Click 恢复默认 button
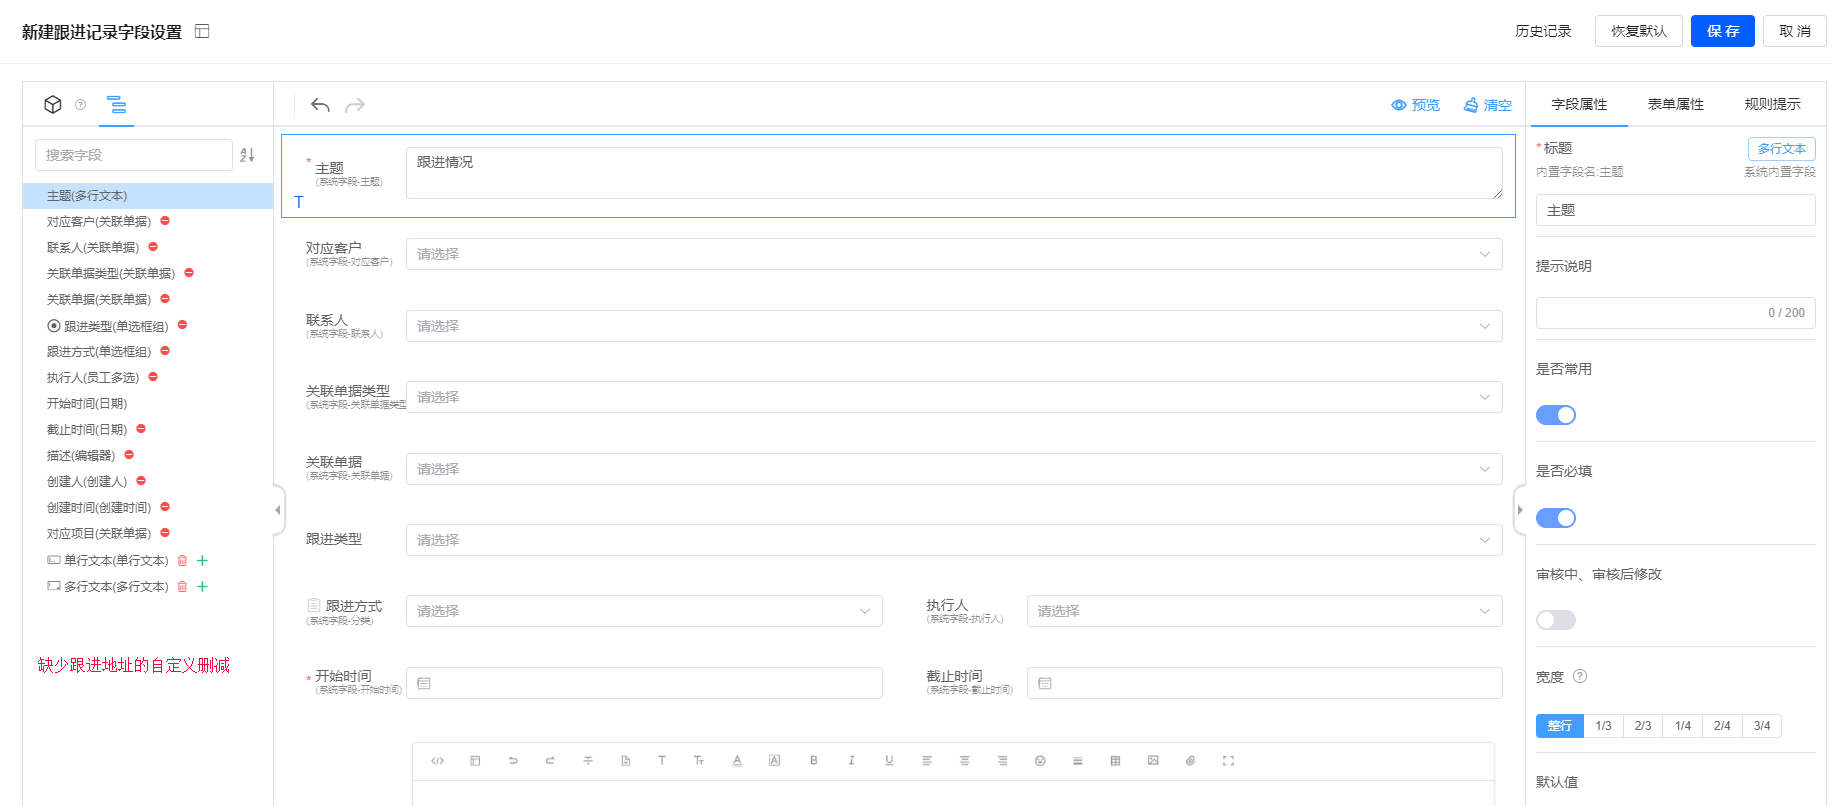This screenshot has width=1832, height=806. click(1638, 31)
